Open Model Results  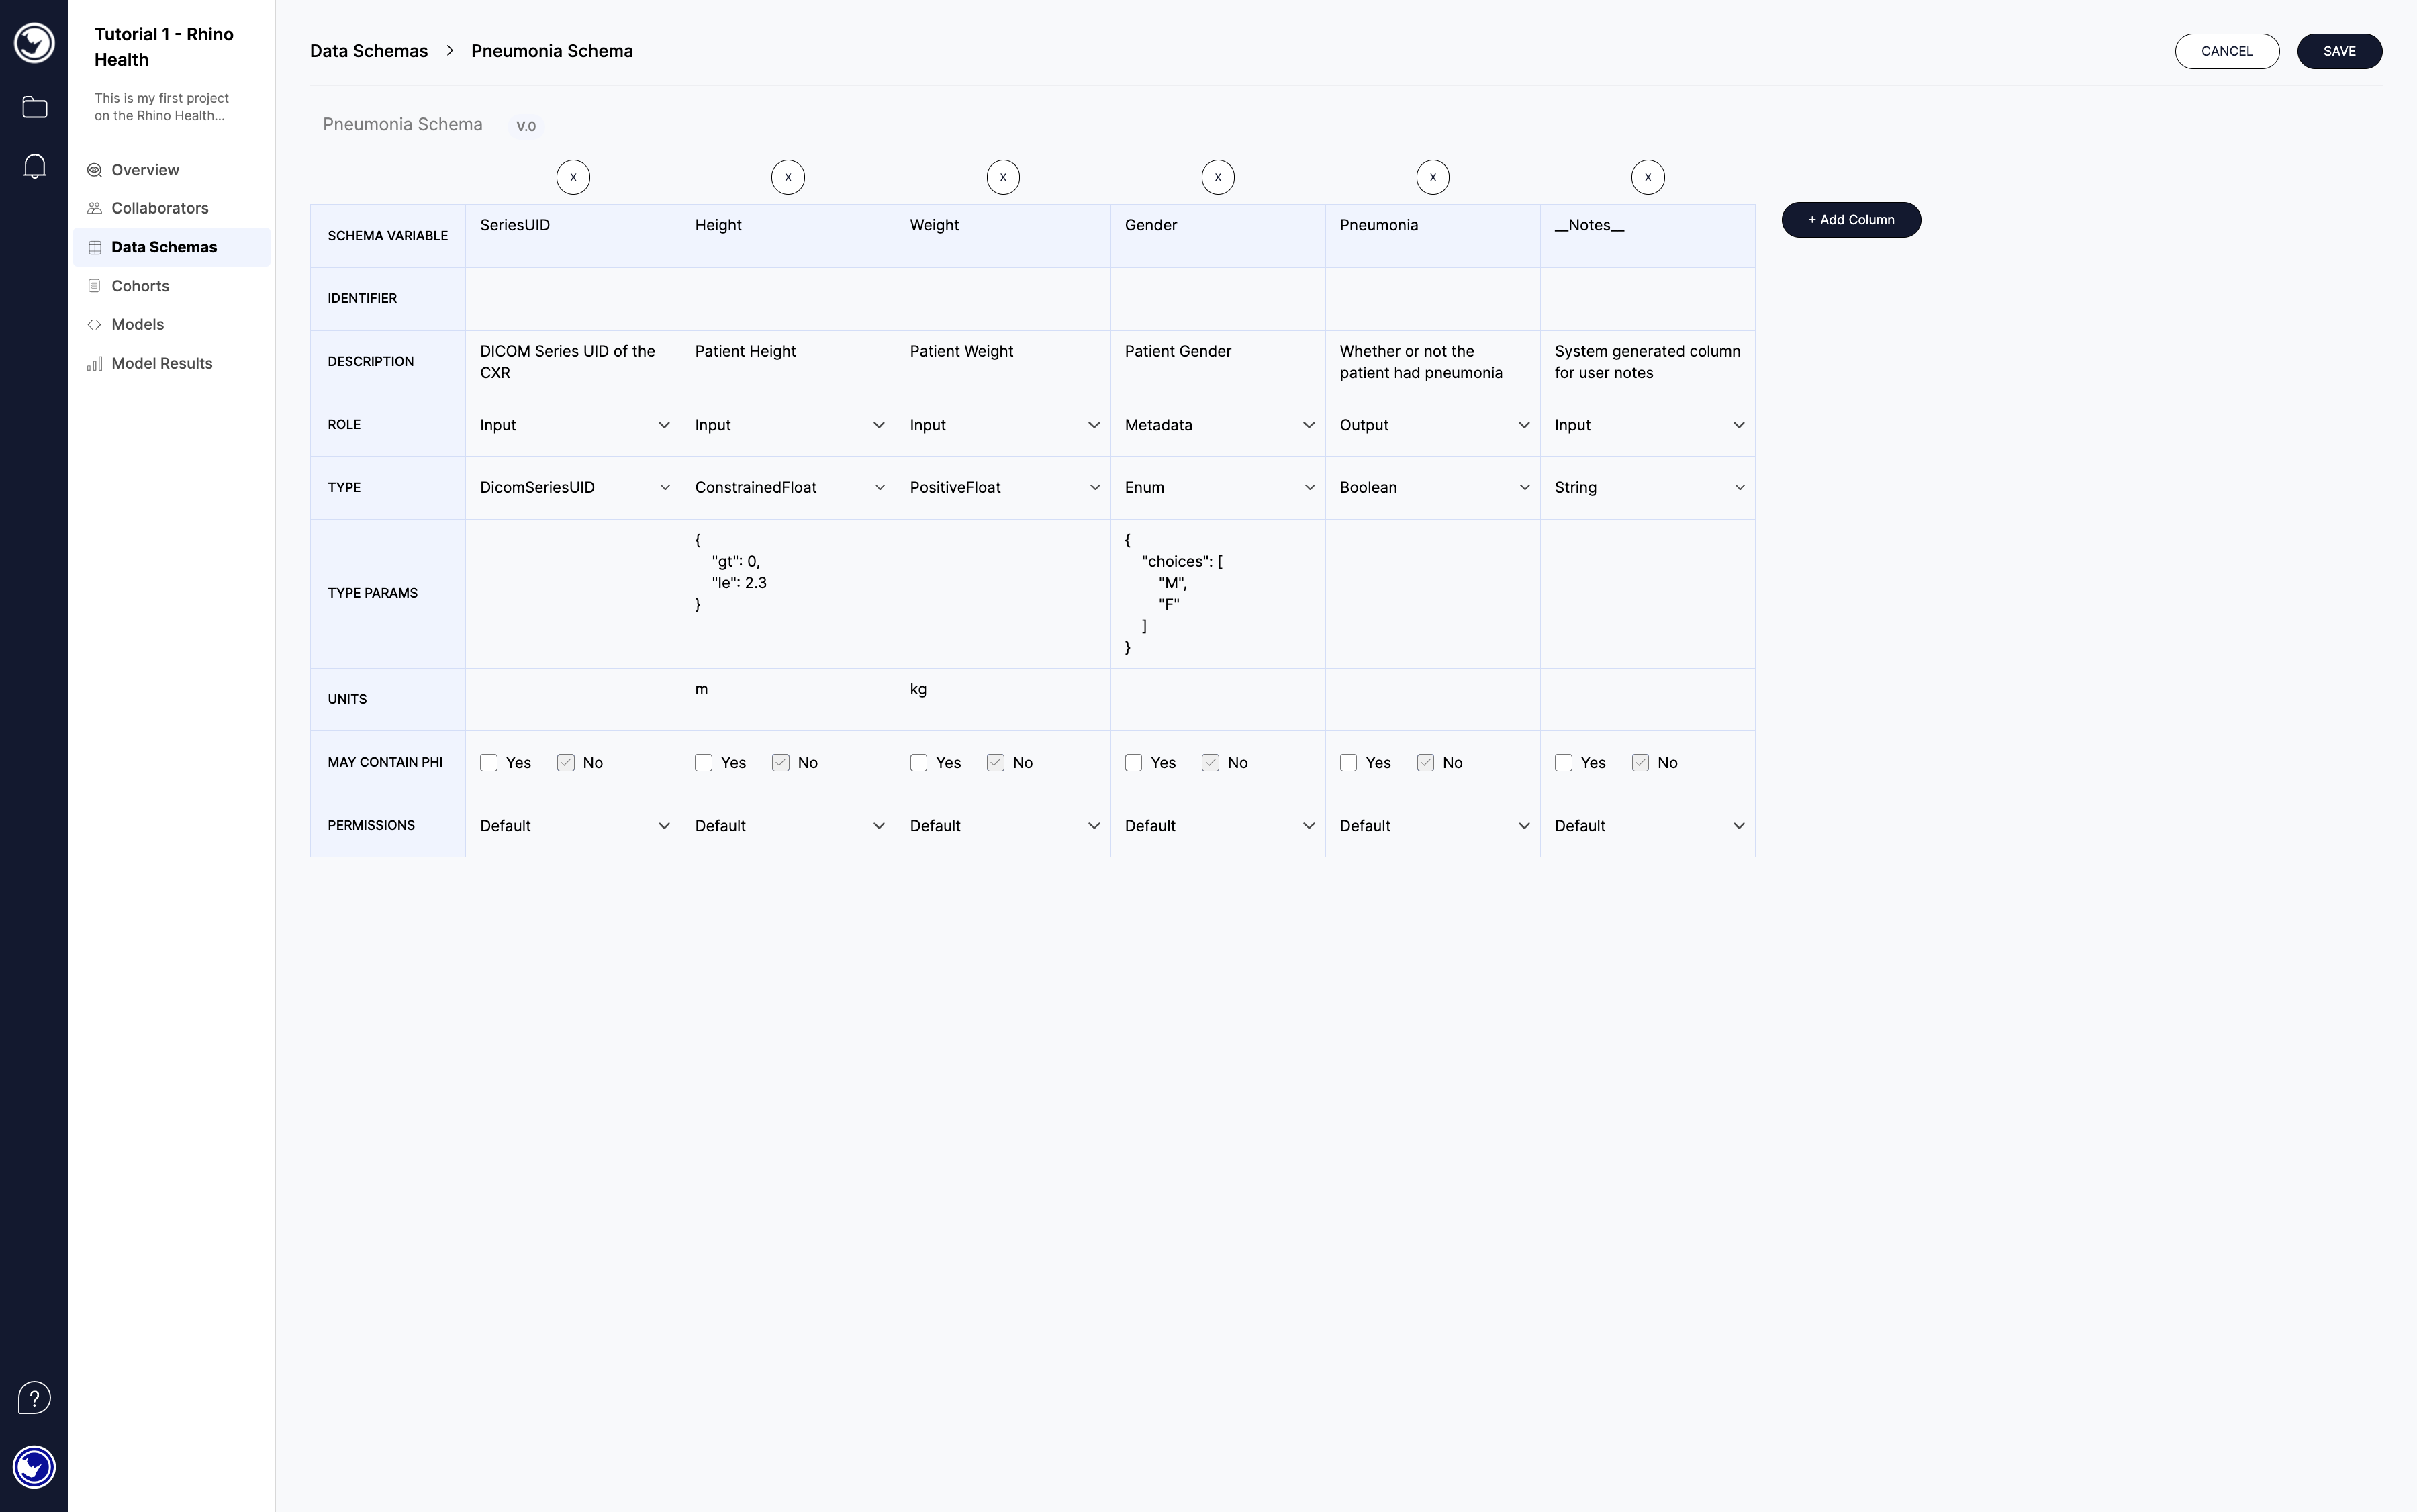(172, 363)
